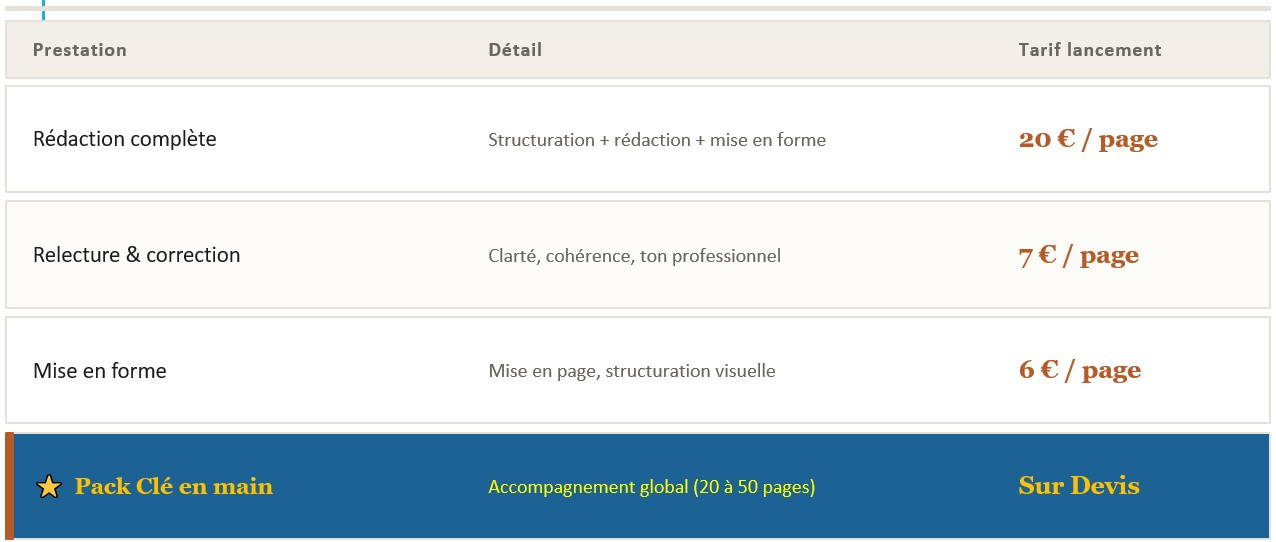
Task: Click the orange accent bar beside the pack row
Action: pyautogui.click(x=9, y=486)
